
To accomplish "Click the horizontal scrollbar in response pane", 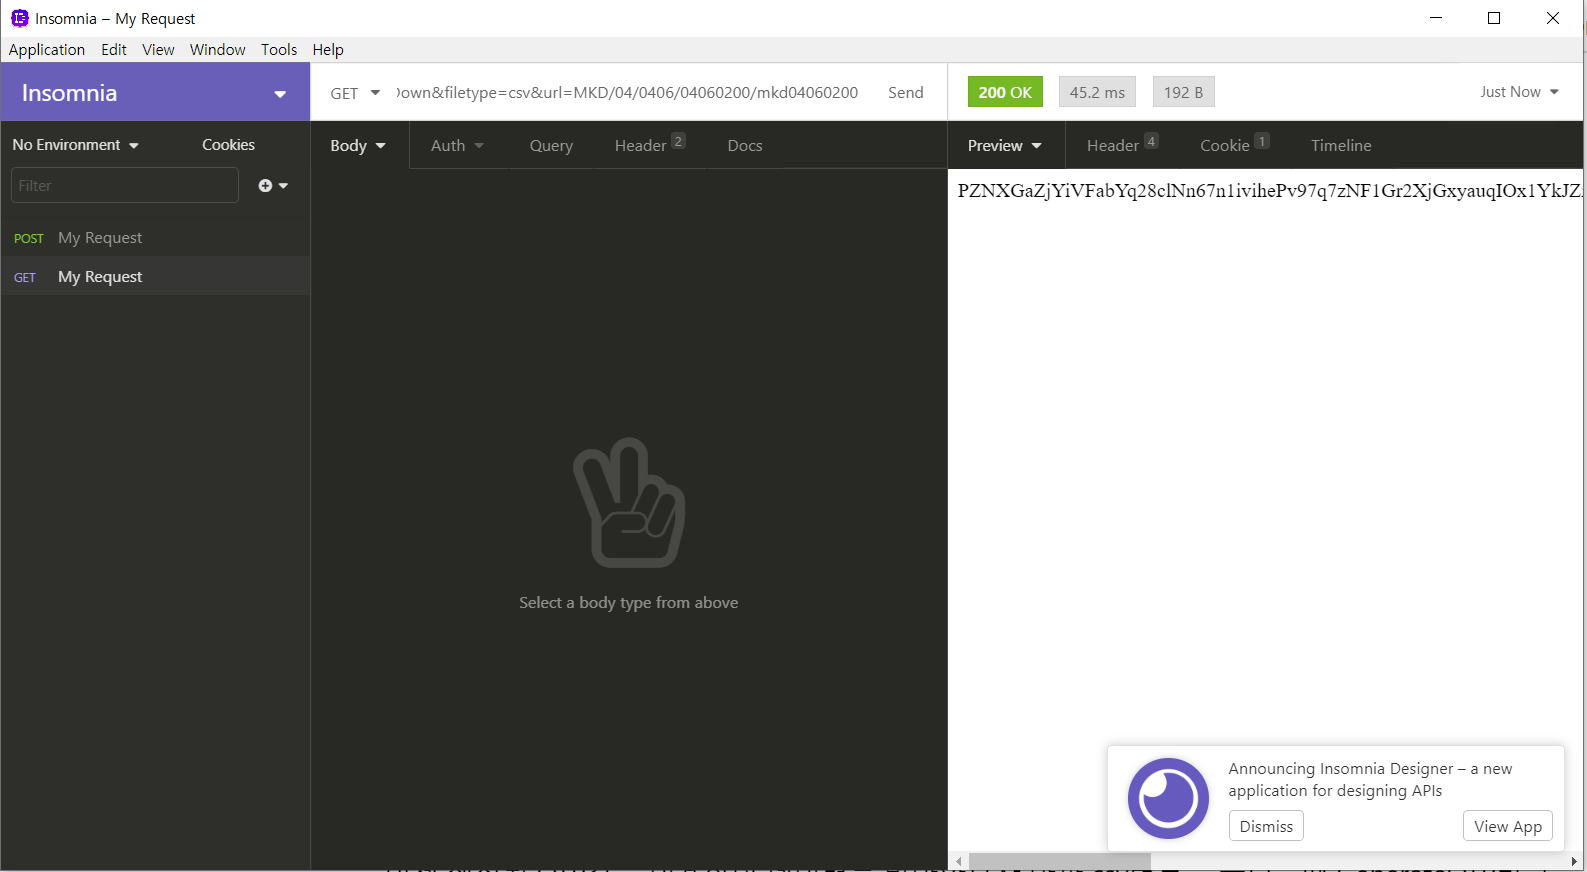I will click(x=1060, y=861).
